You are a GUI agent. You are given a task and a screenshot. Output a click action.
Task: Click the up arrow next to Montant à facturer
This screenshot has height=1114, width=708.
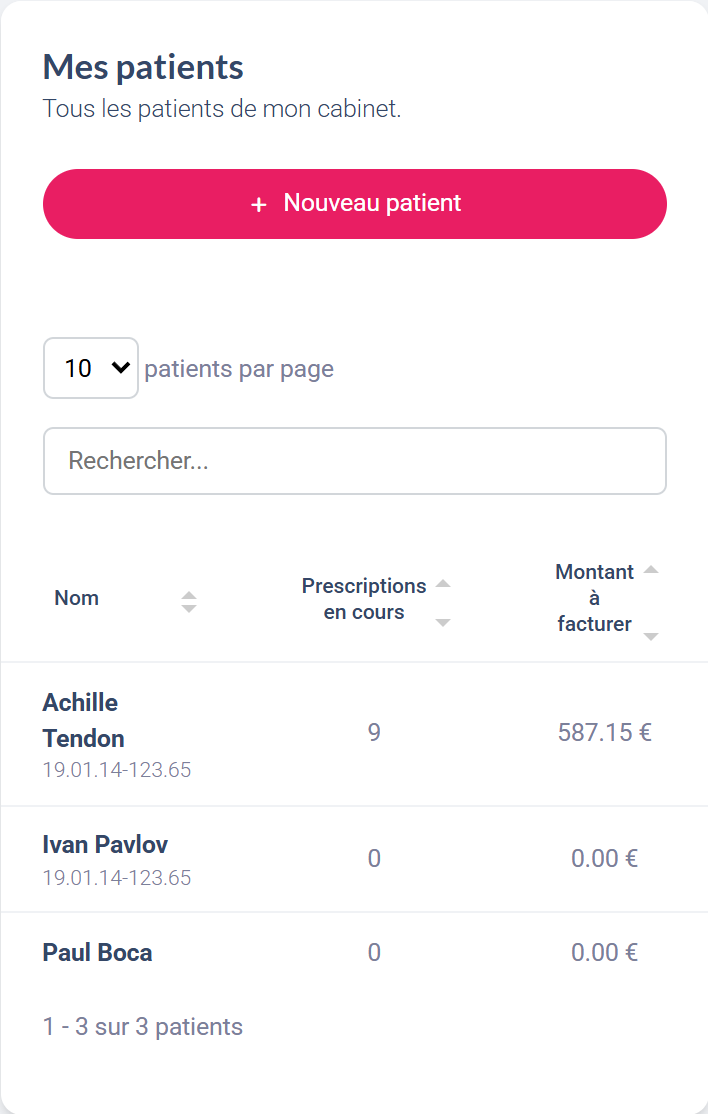pos(651,570)
